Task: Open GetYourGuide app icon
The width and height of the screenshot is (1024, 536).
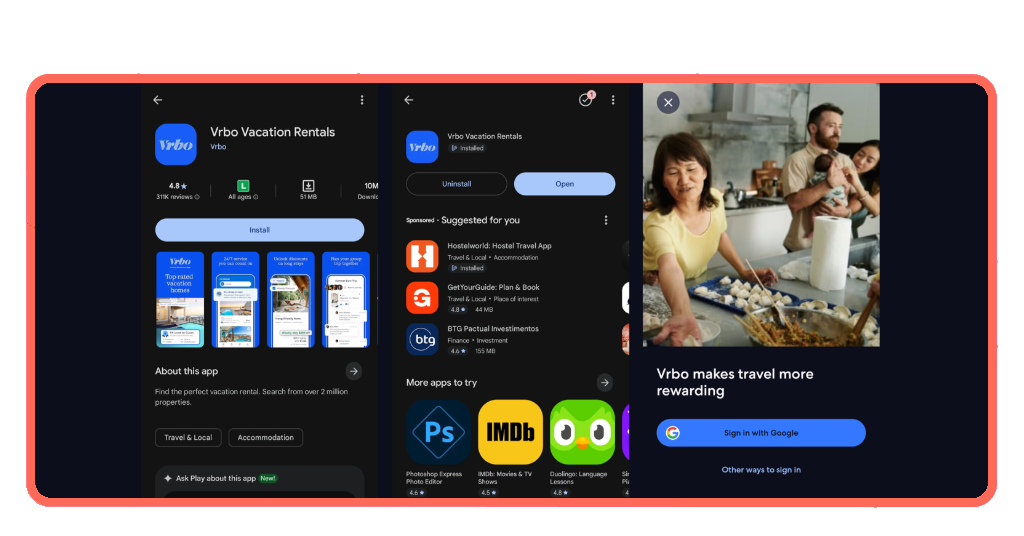Action: click(422, 298)
